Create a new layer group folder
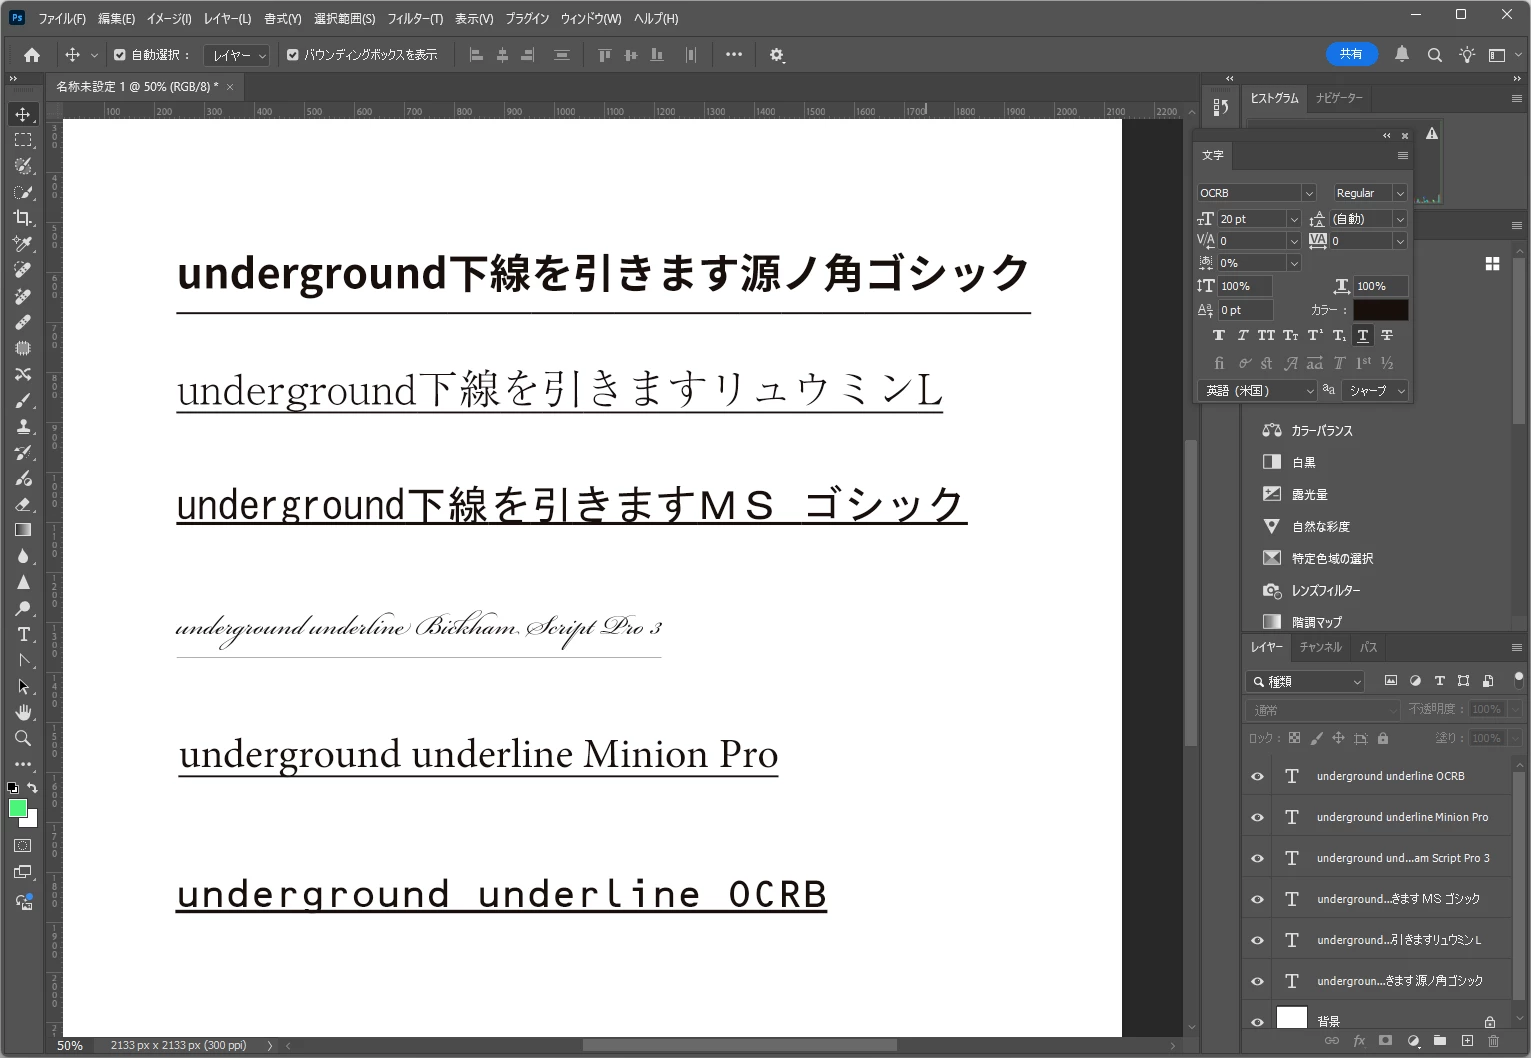This screenshot has width=1531, height=1058. tap(1440, 1041)
